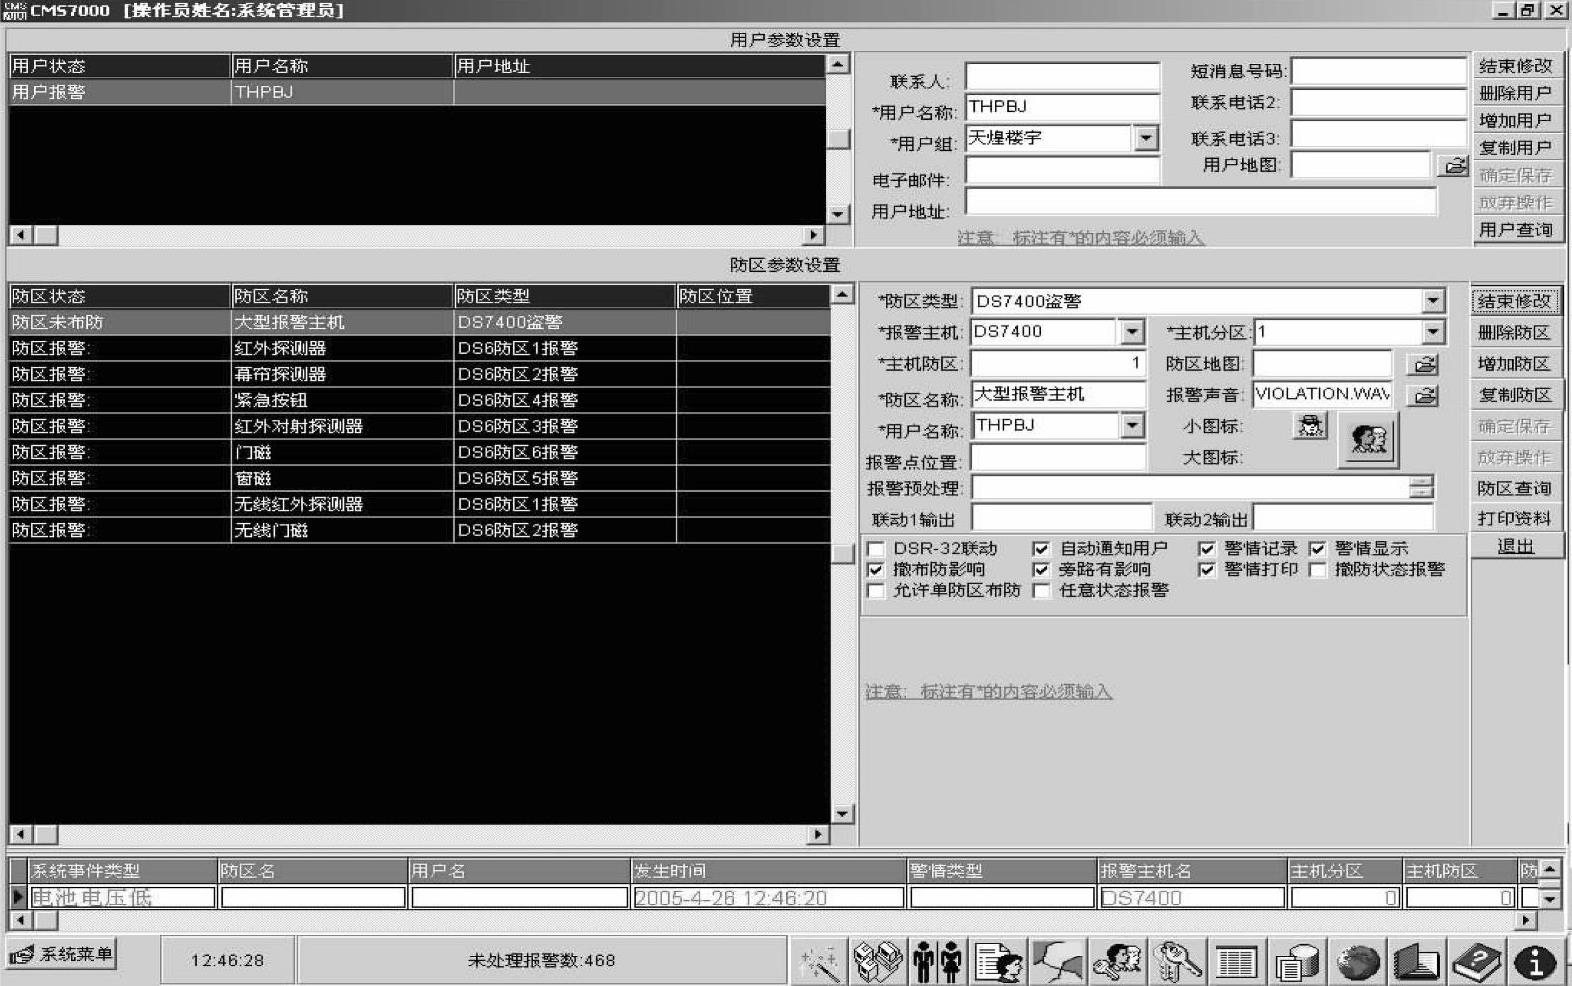Browse for alarm sound (报警声音) file icon
1572x986 pixels.
click(x=1424, y=395)
